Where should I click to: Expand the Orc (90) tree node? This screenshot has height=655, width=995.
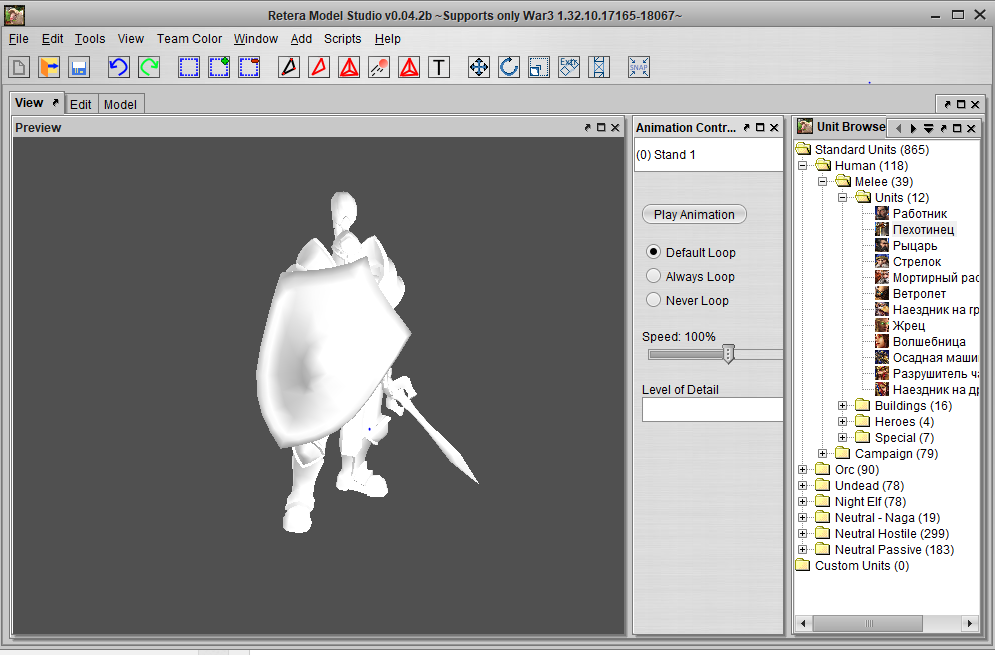pyautogui.click(x=803, y=470)
